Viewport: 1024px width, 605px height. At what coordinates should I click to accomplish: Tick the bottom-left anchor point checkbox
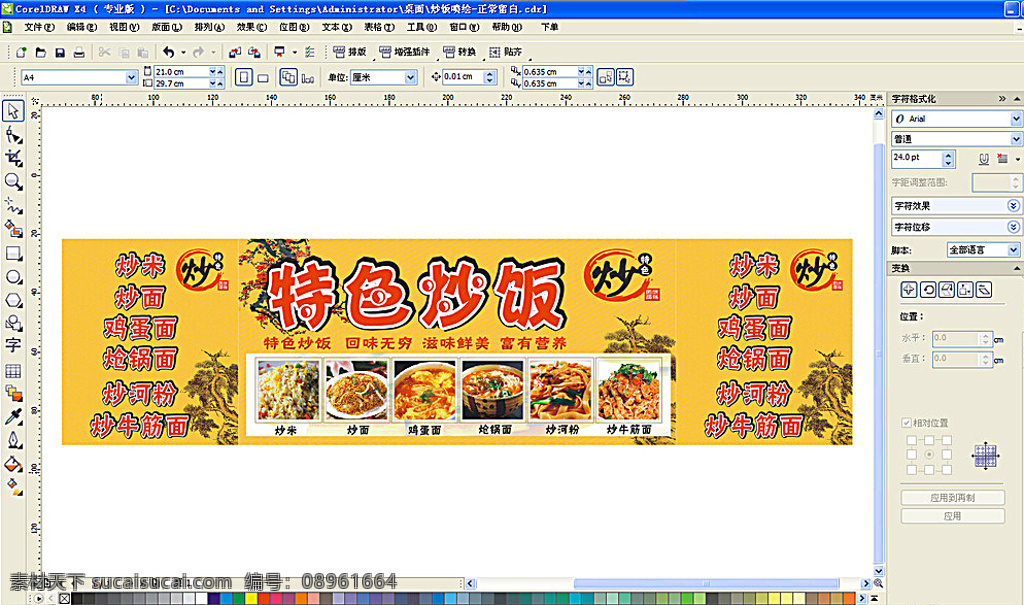coord(912,469)
